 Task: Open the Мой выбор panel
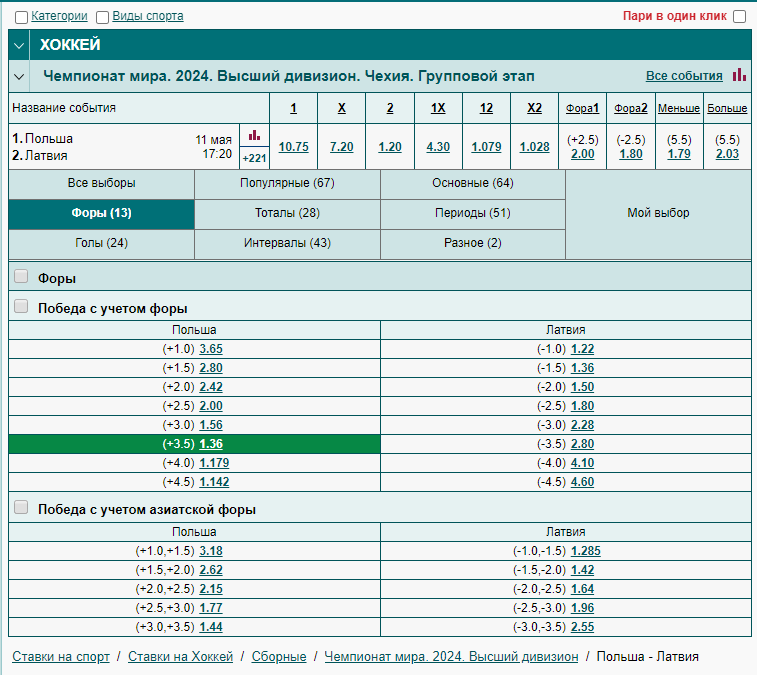[x=658, y=213]
